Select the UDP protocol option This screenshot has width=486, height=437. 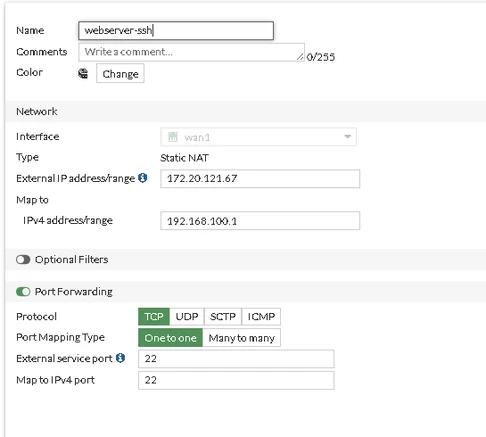(x=187, y=316)
